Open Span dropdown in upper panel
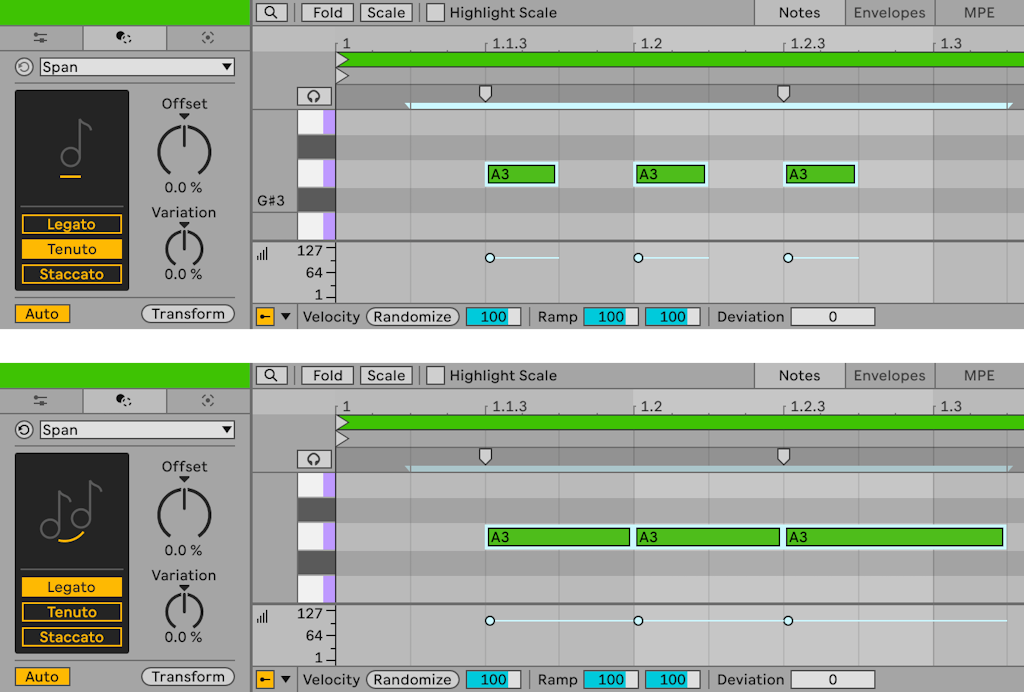The image size is (1024, 692). click(x=137, y=67)
